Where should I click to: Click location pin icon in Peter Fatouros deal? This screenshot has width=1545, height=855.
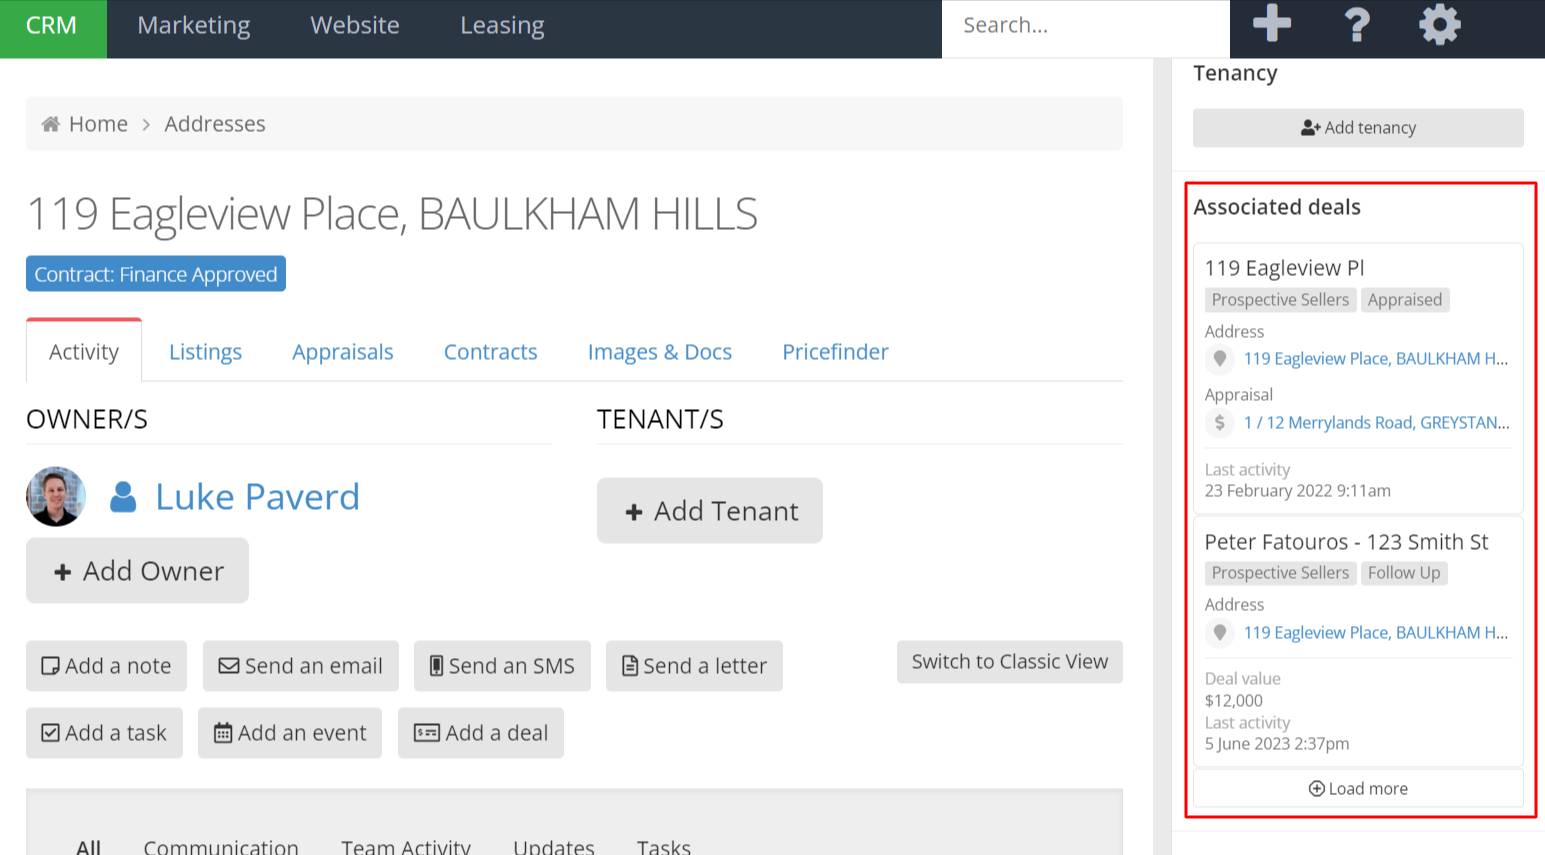click(x=1219, y=633)
